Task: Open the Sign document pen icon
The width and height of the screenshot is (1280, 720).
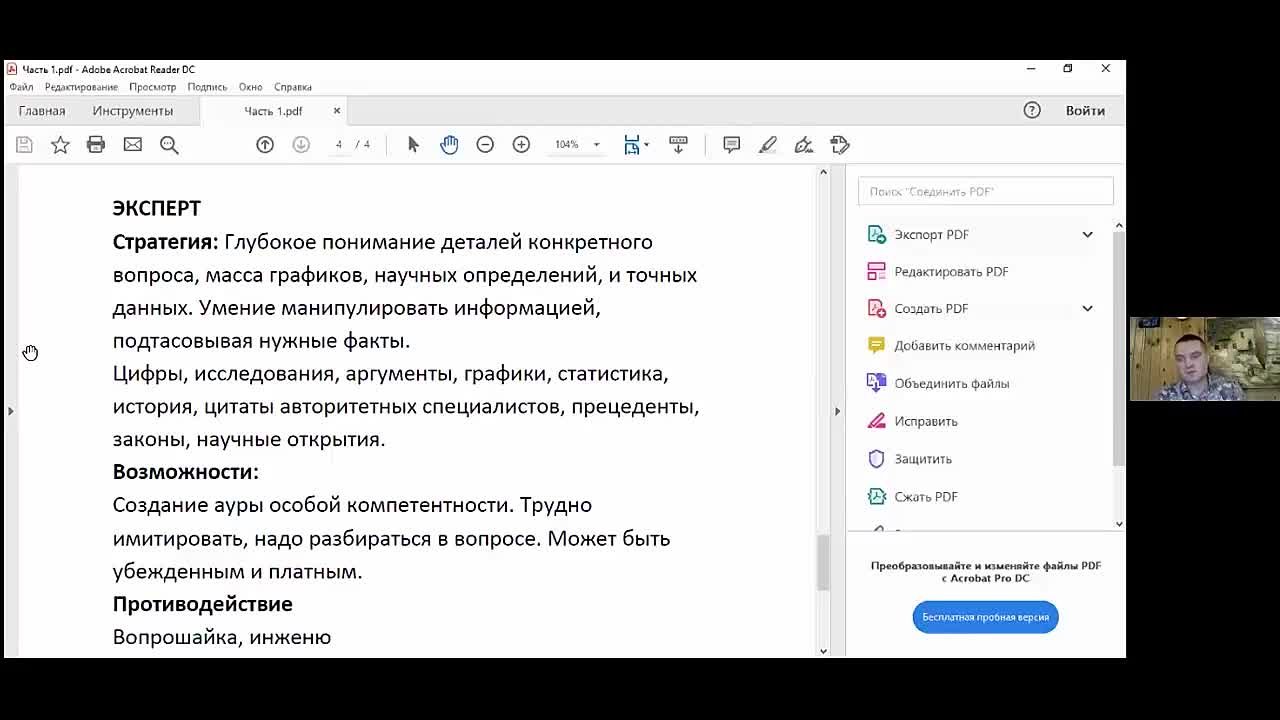Action: [x=803, y=145]
